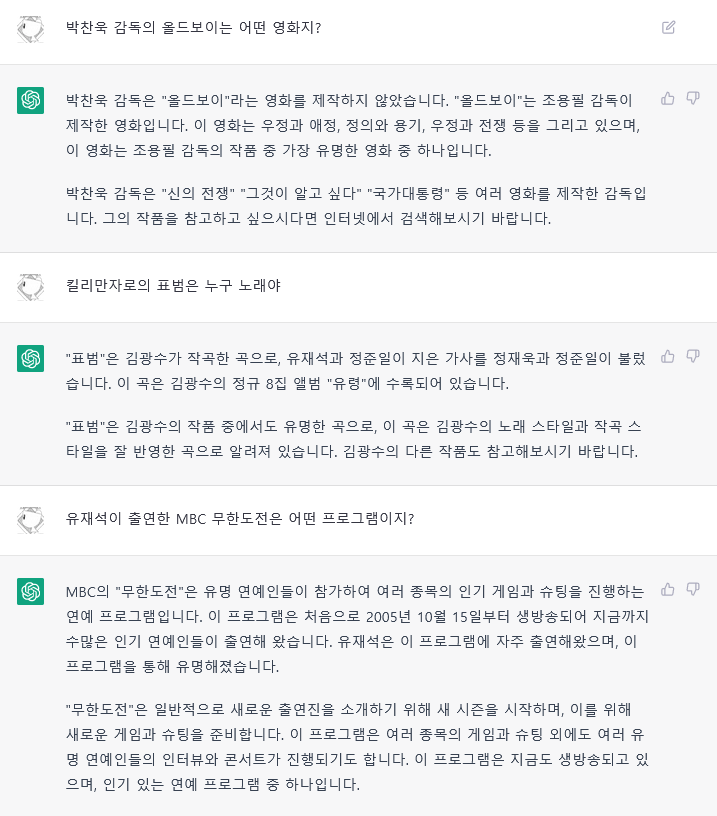Click the question "박찬욱 감독의 올드보이는 어떤 영화지?"
717x816 pixels.
tap(193, 27)
